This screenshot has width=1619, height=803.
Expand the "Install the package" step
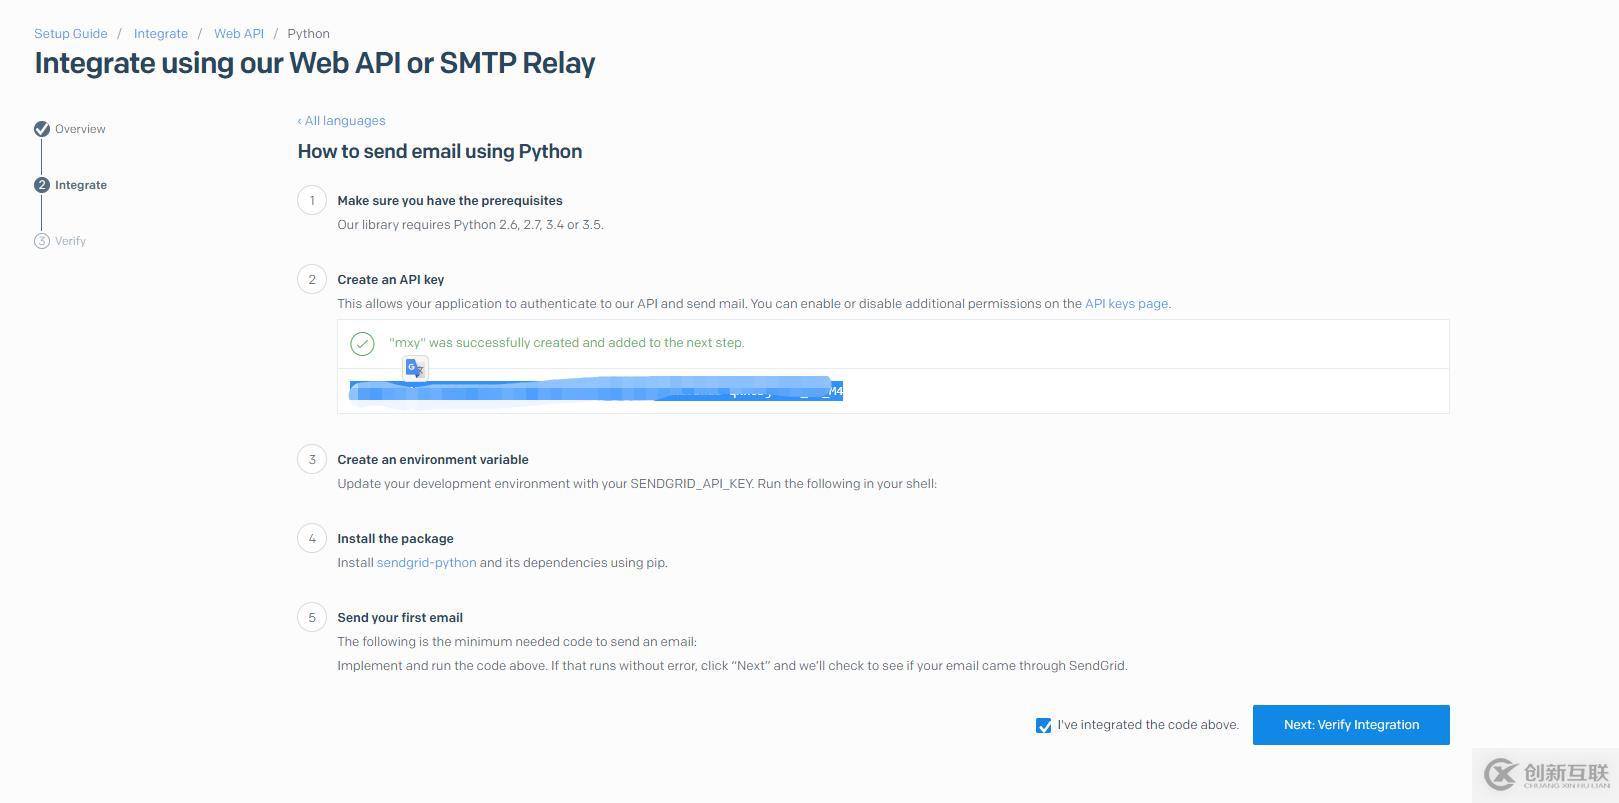[x=395, y=539]
